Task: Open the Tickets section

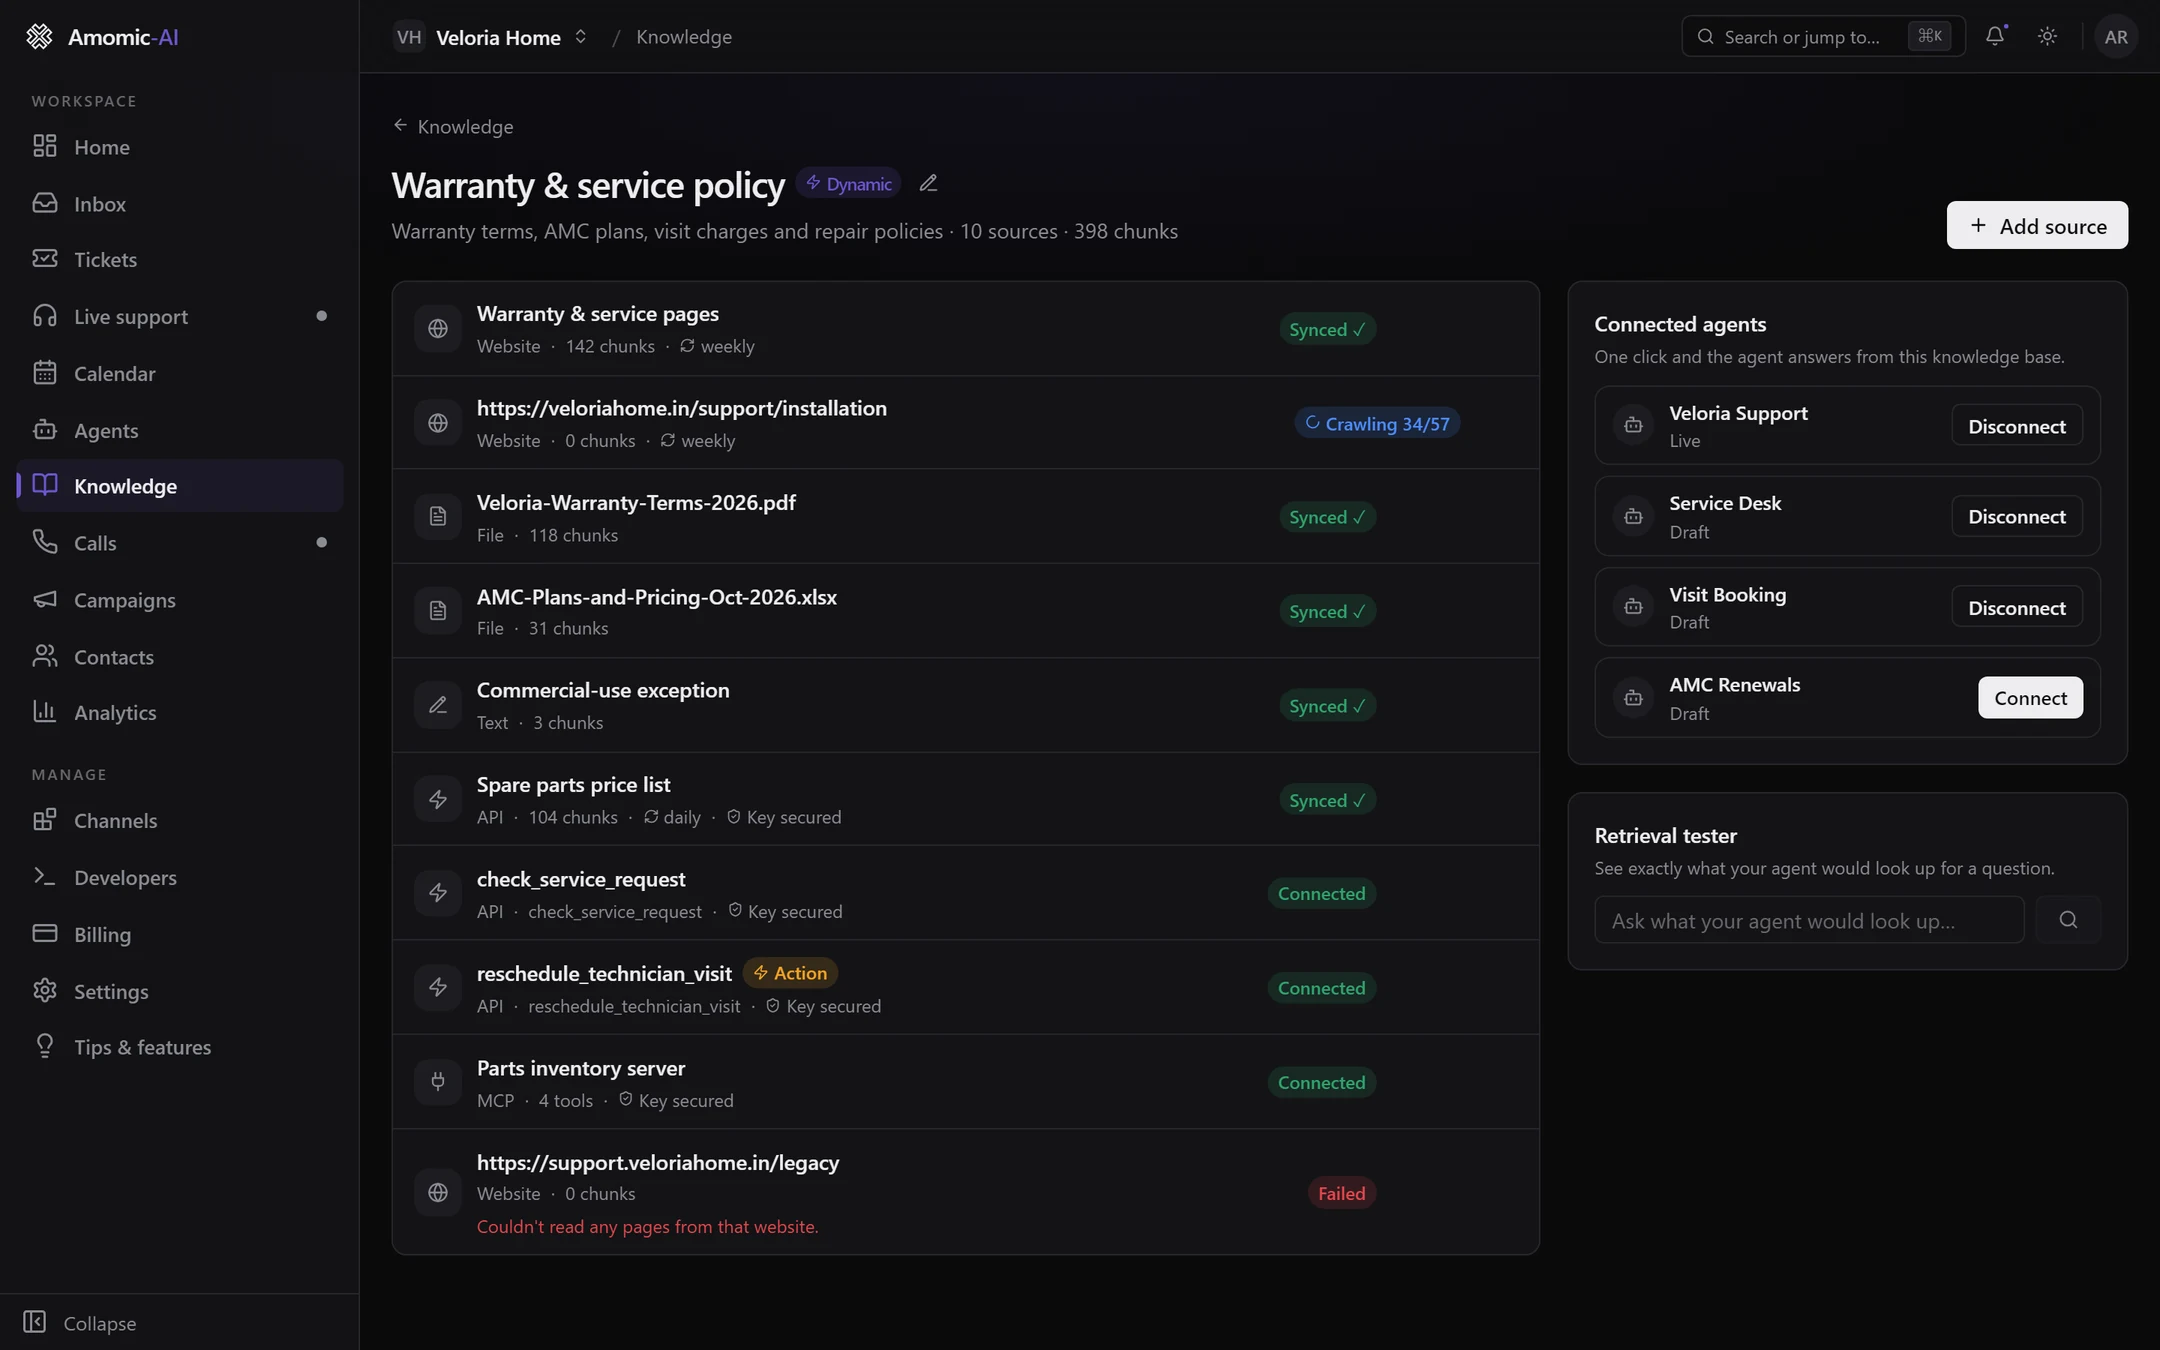Action: (x=180, y=260)
